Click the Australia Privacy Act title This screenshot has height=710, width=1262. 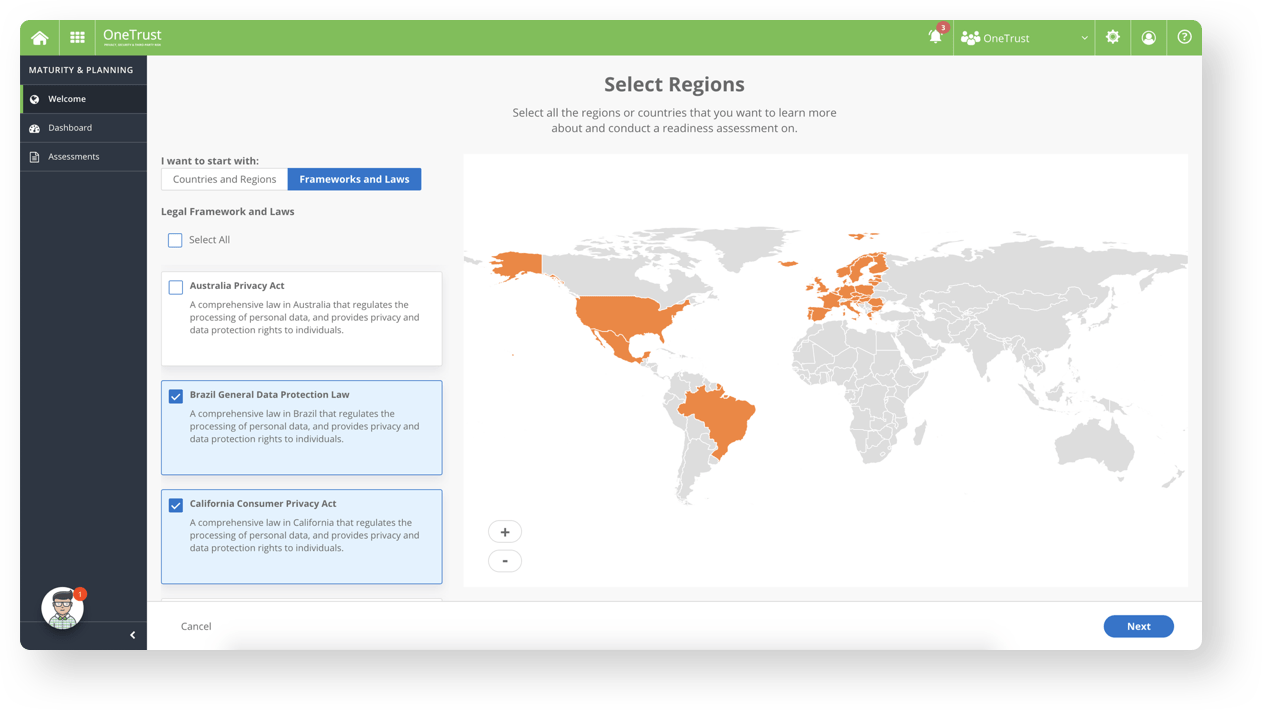coord(237,286)
